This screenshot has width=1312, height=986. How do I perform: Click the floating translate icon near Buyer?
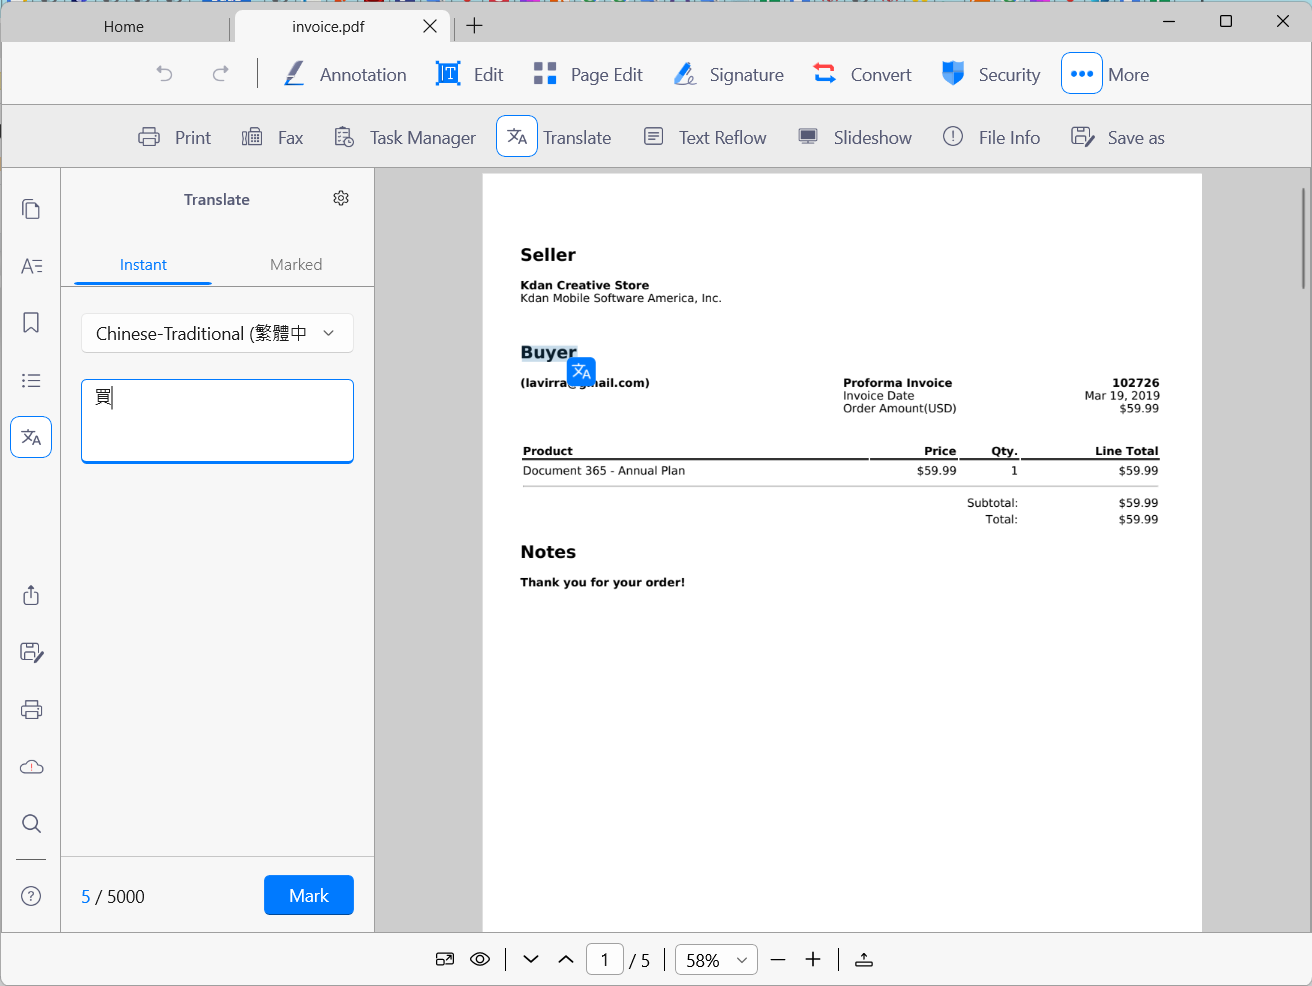(x=581, y=372)
